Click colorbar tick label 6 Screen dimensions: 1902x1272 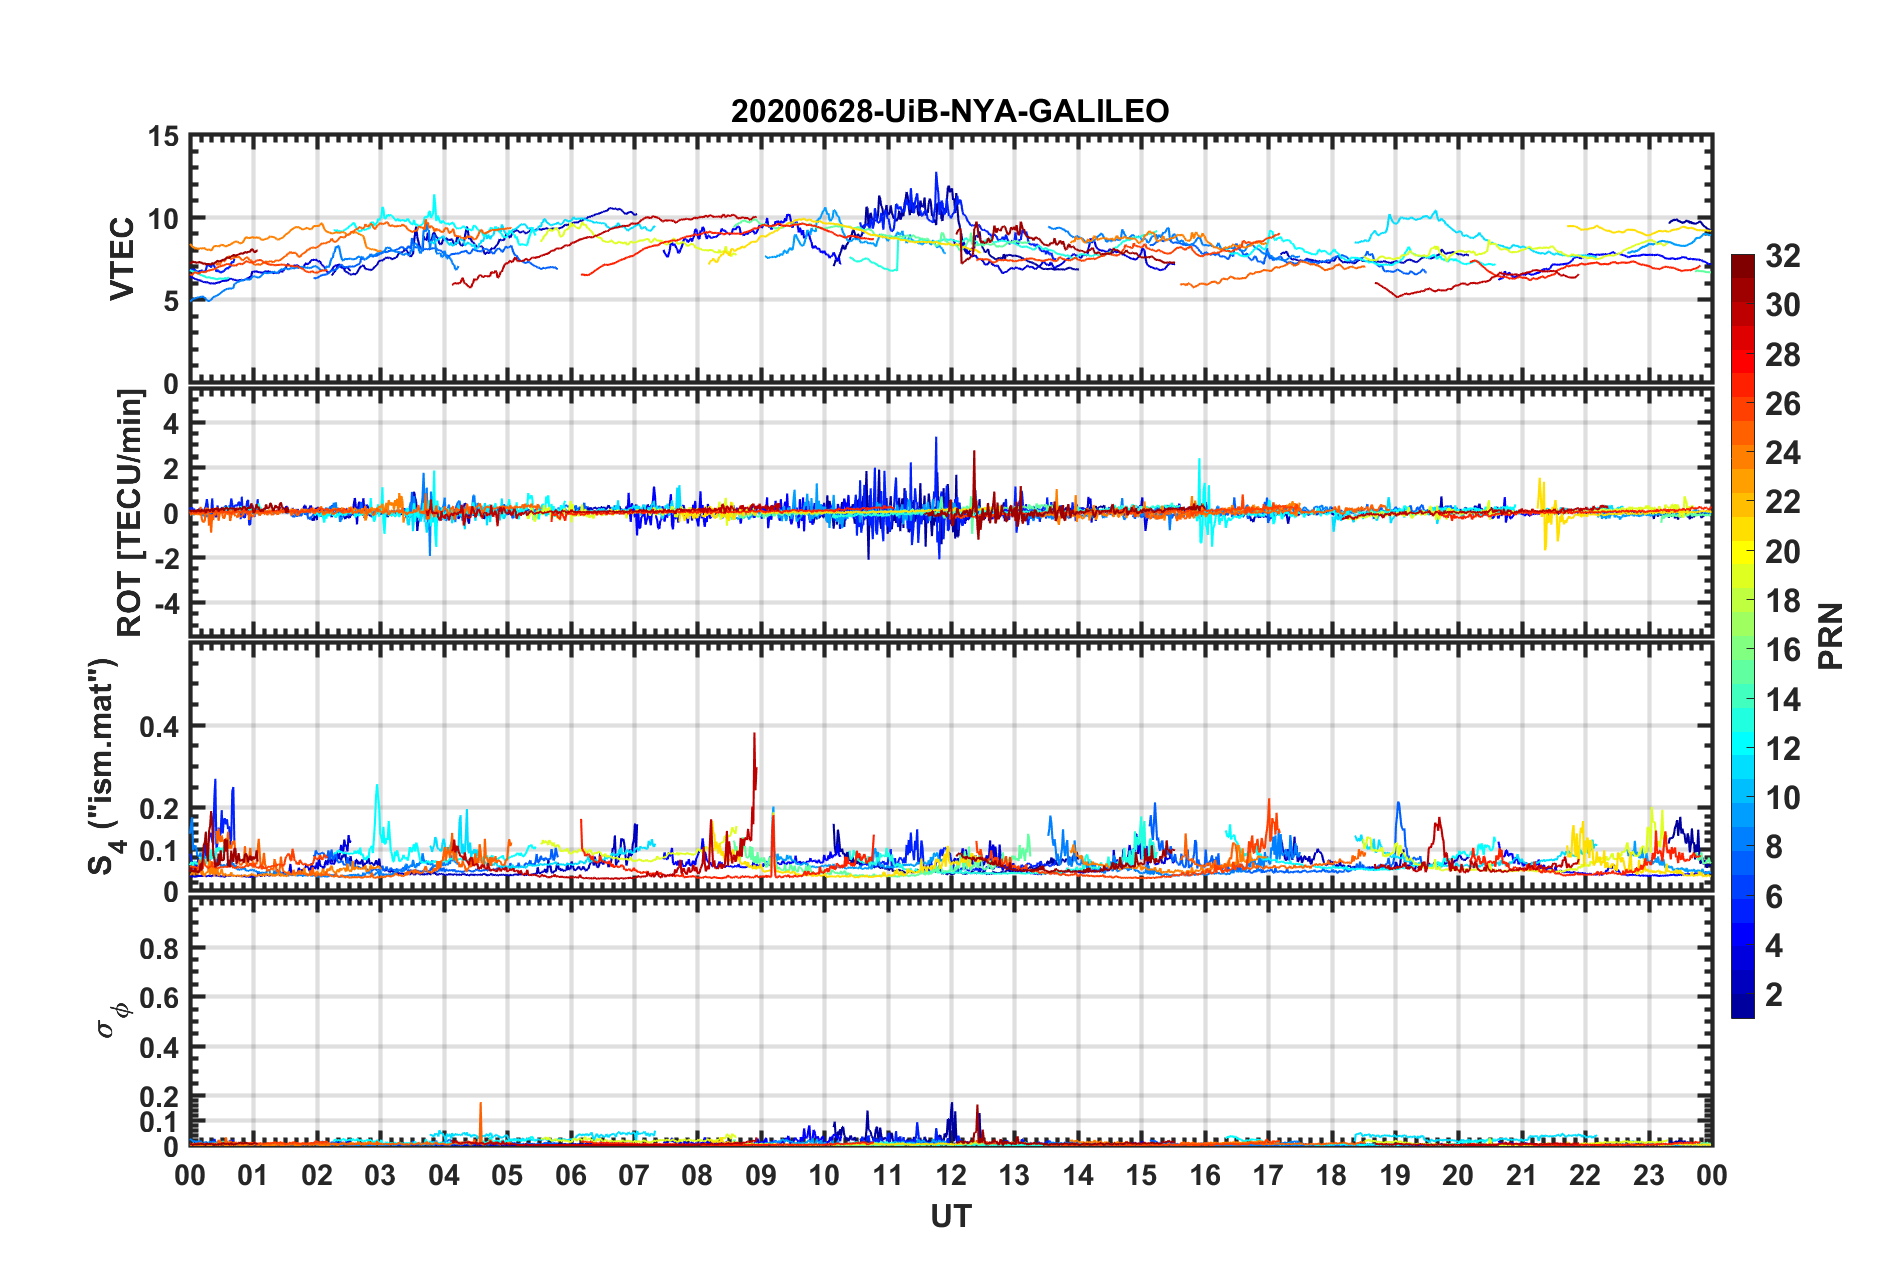(1774, 897)
